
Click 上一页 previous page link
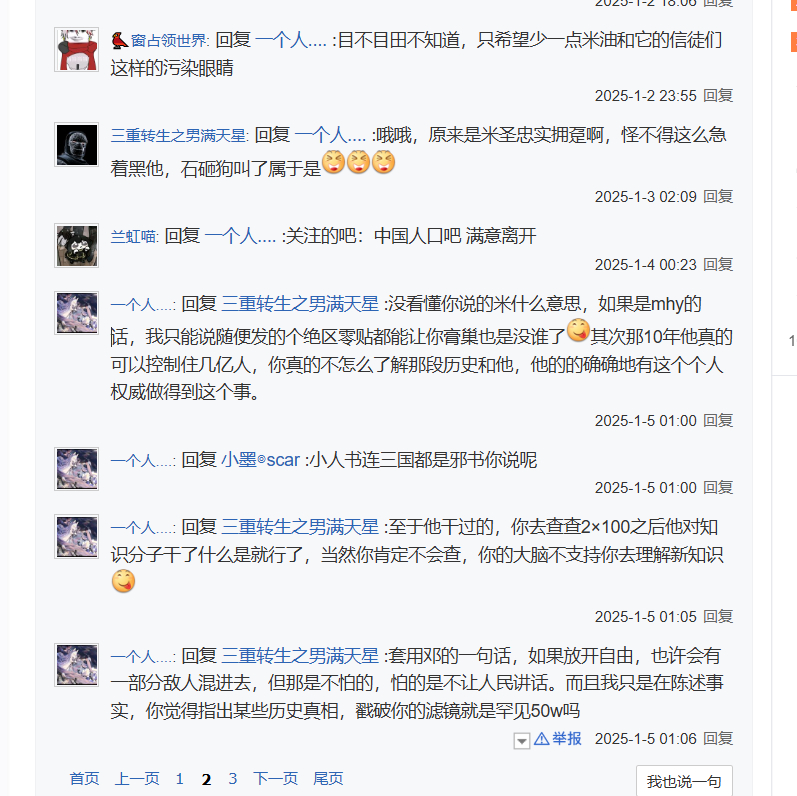(x=137, y=778)
